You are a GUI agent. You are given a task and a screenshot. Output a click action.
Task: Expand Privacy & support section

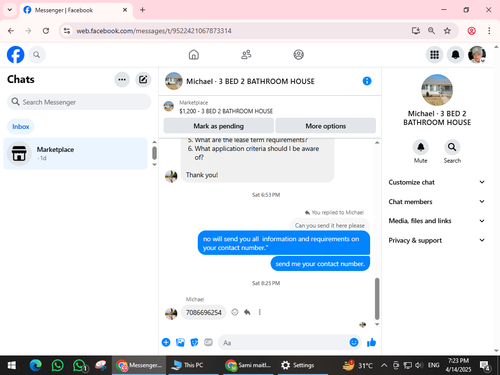click(x=437, y=240)
